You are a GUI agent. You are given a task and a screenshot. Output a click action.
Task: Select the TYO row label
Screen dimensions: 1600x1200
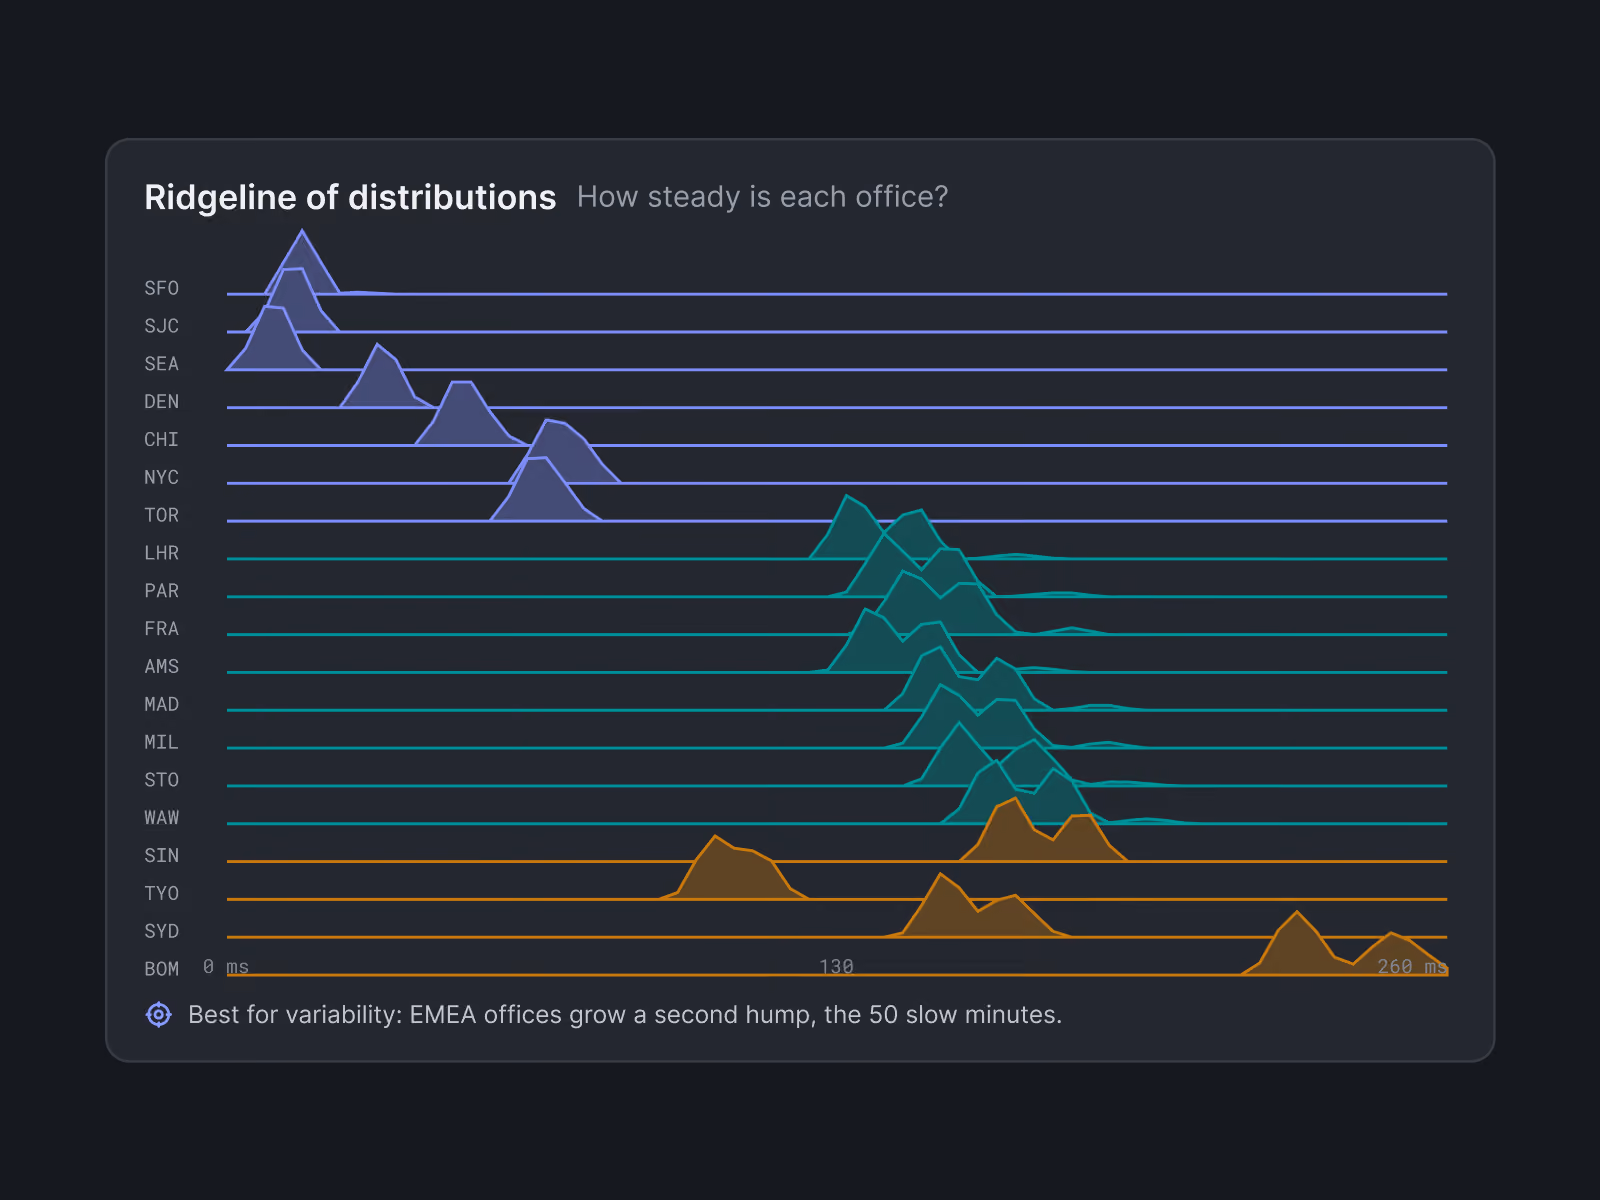161,893
